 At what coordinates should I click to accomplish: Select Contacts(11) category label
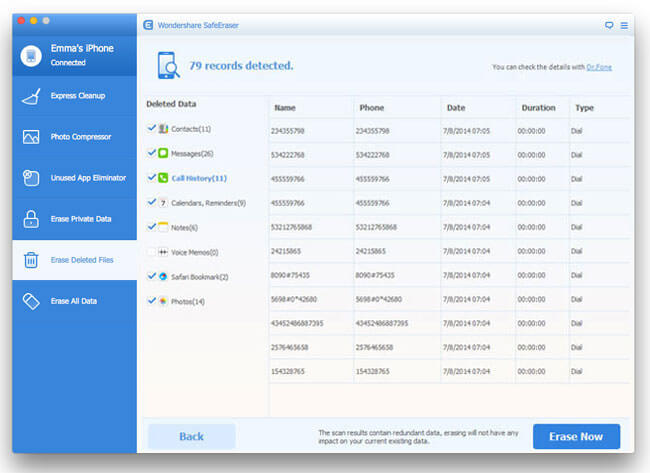coord(191,129)
